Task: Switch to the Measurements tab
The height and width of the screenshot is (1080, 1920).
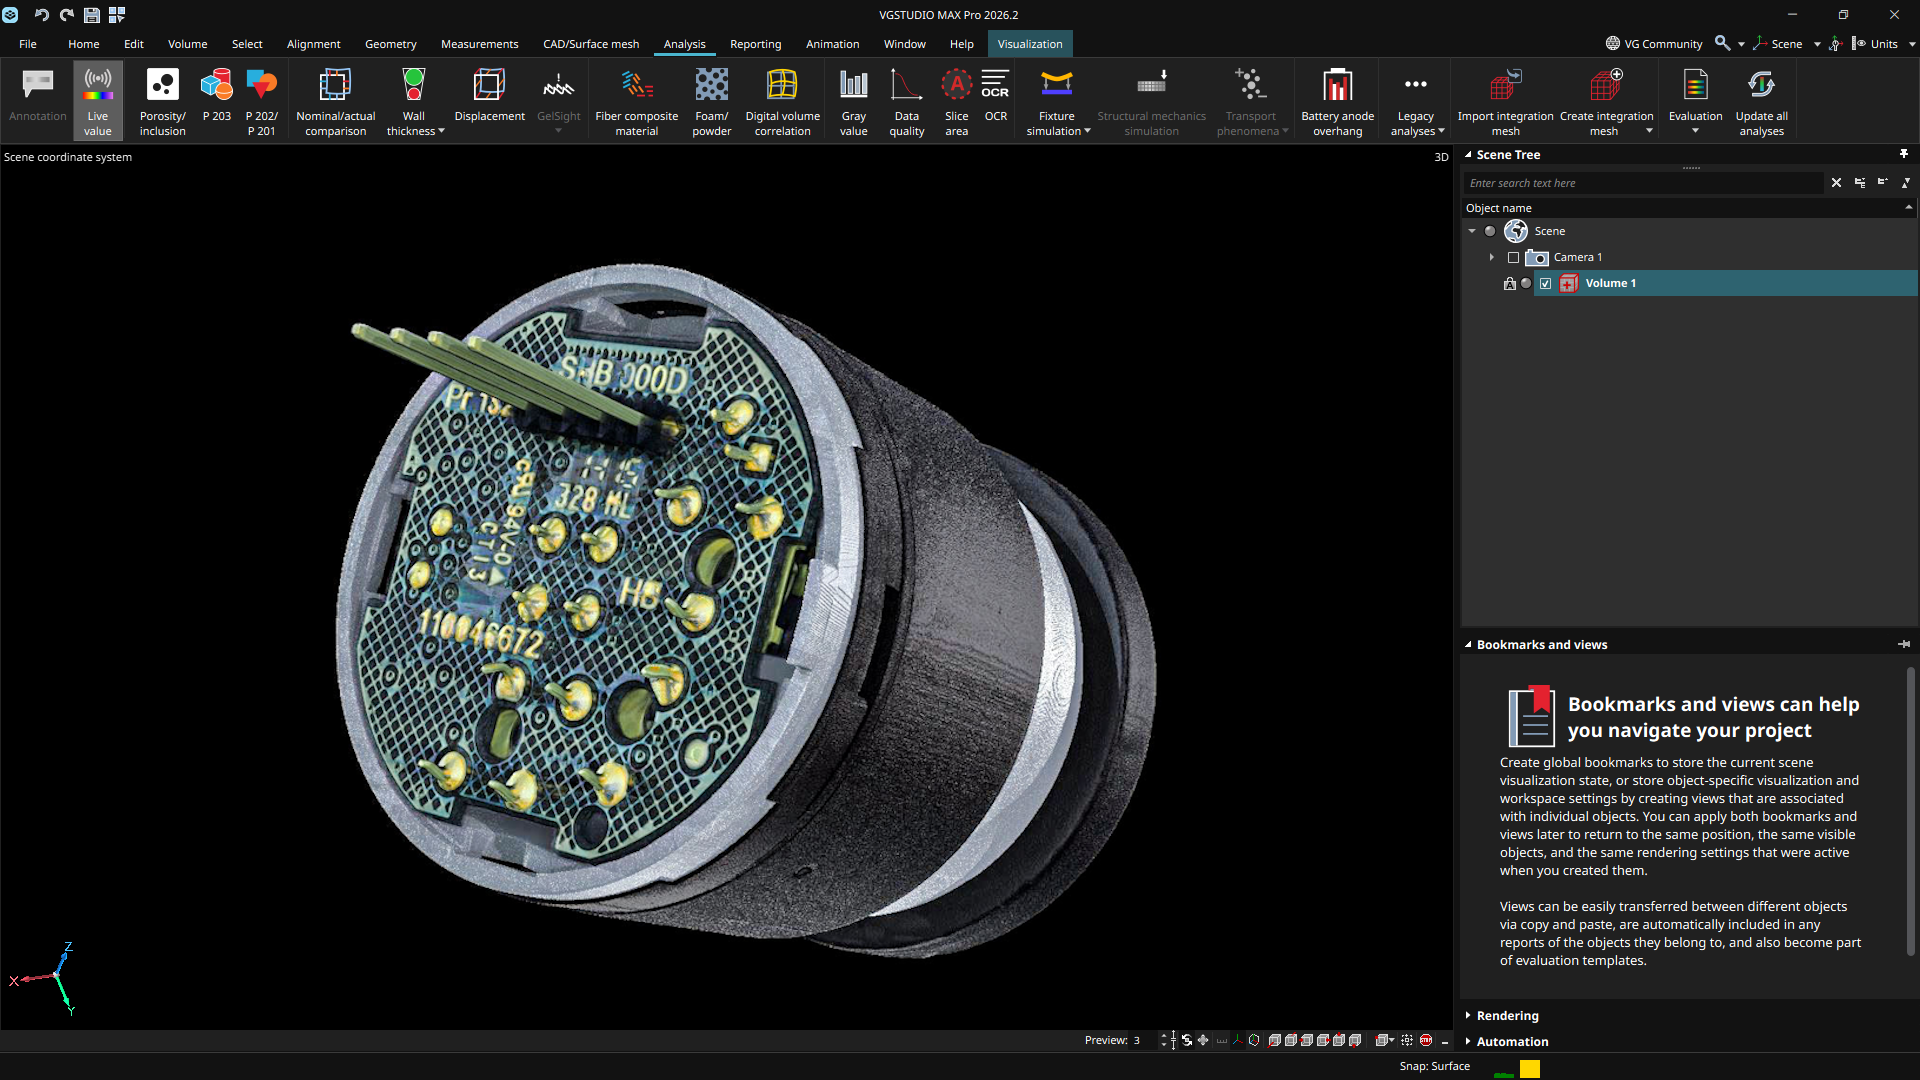Action: [x=479, y=44]
